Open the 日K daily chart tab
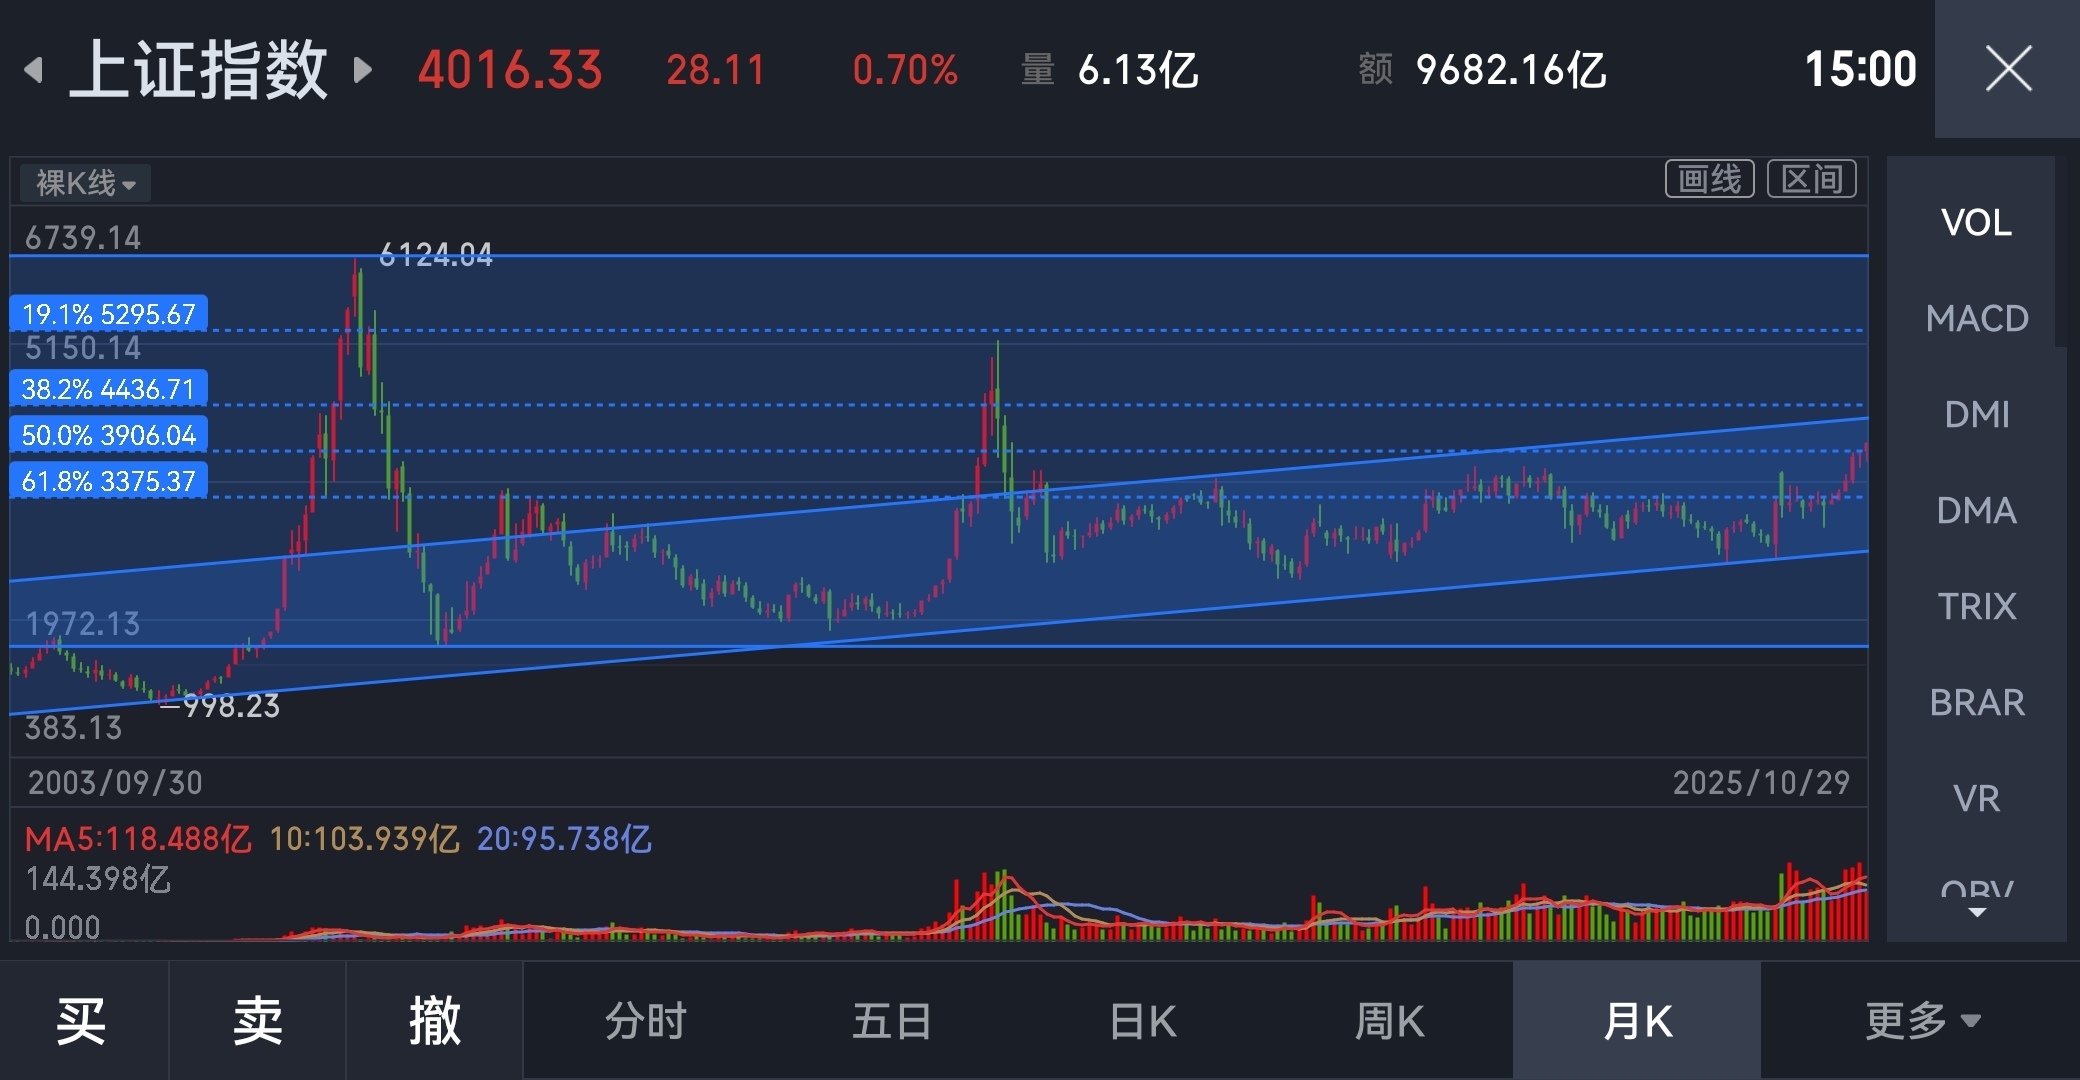This screenshot has width=2080, height=1080. click(x=1142, y=1021)
